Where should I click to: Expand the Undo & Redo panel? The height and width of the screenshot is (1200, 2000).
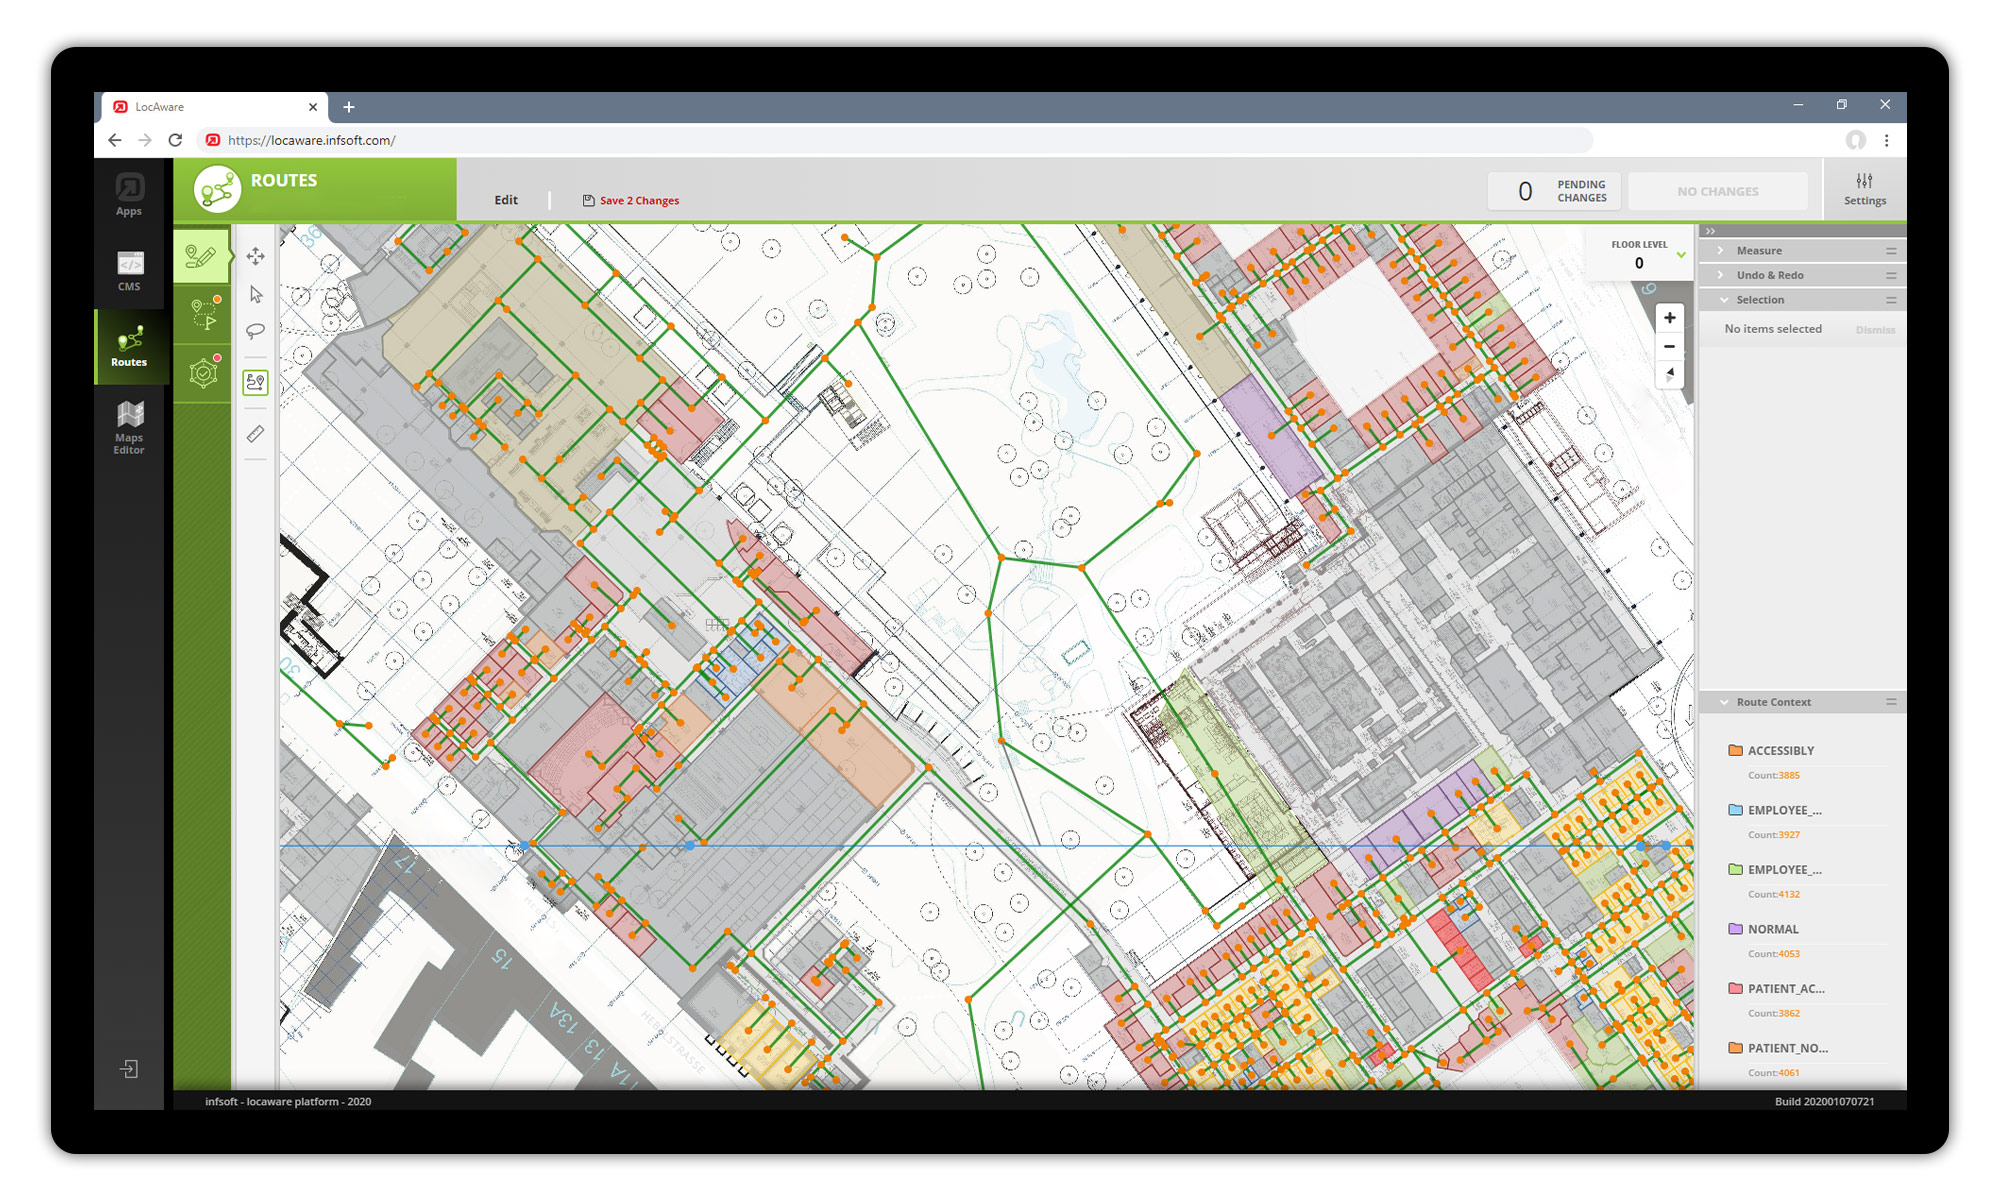click(x=1769, y=275)
